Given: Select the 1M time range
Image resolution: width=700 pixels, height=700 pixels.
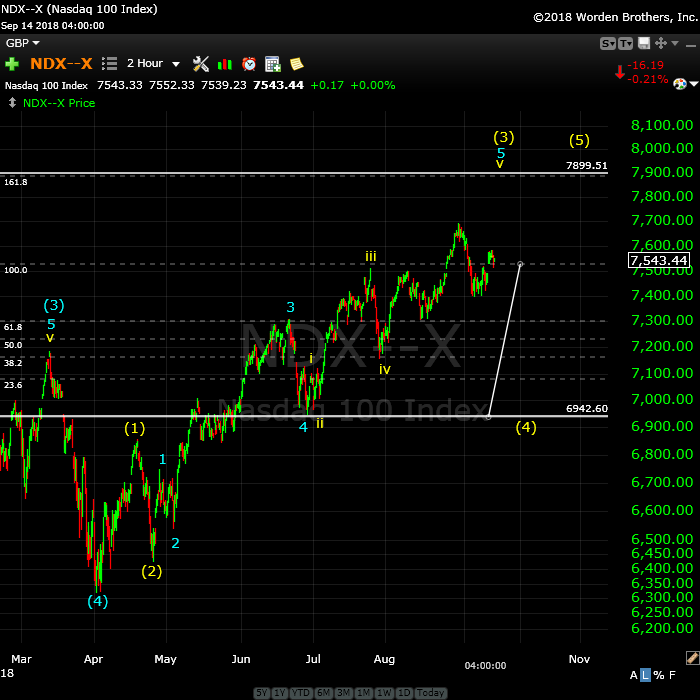Looking at the screenshot, I should click(363, 692).
